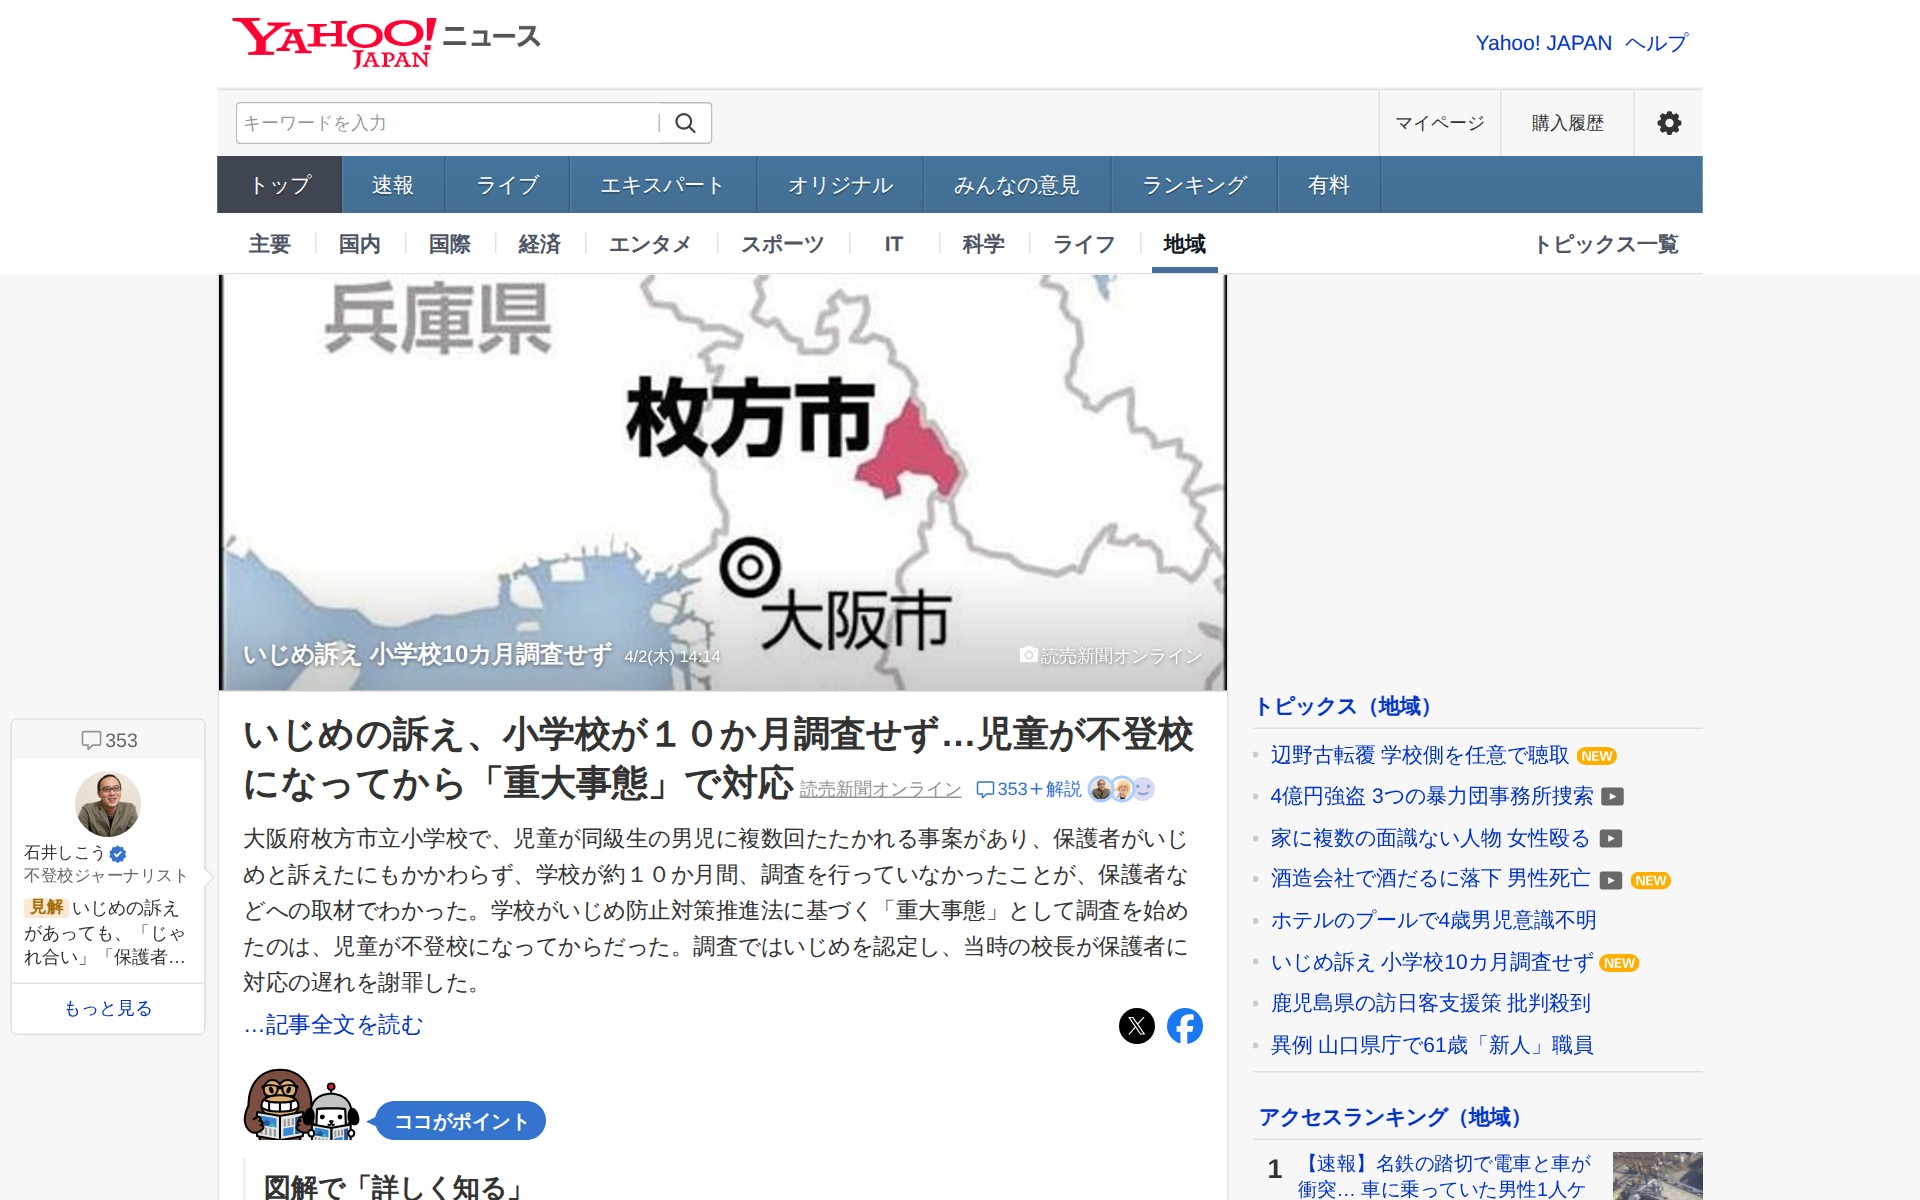Click the マイページ button
Viewport: 1920px width, 1200px height.
click(x=1439, y=123)
